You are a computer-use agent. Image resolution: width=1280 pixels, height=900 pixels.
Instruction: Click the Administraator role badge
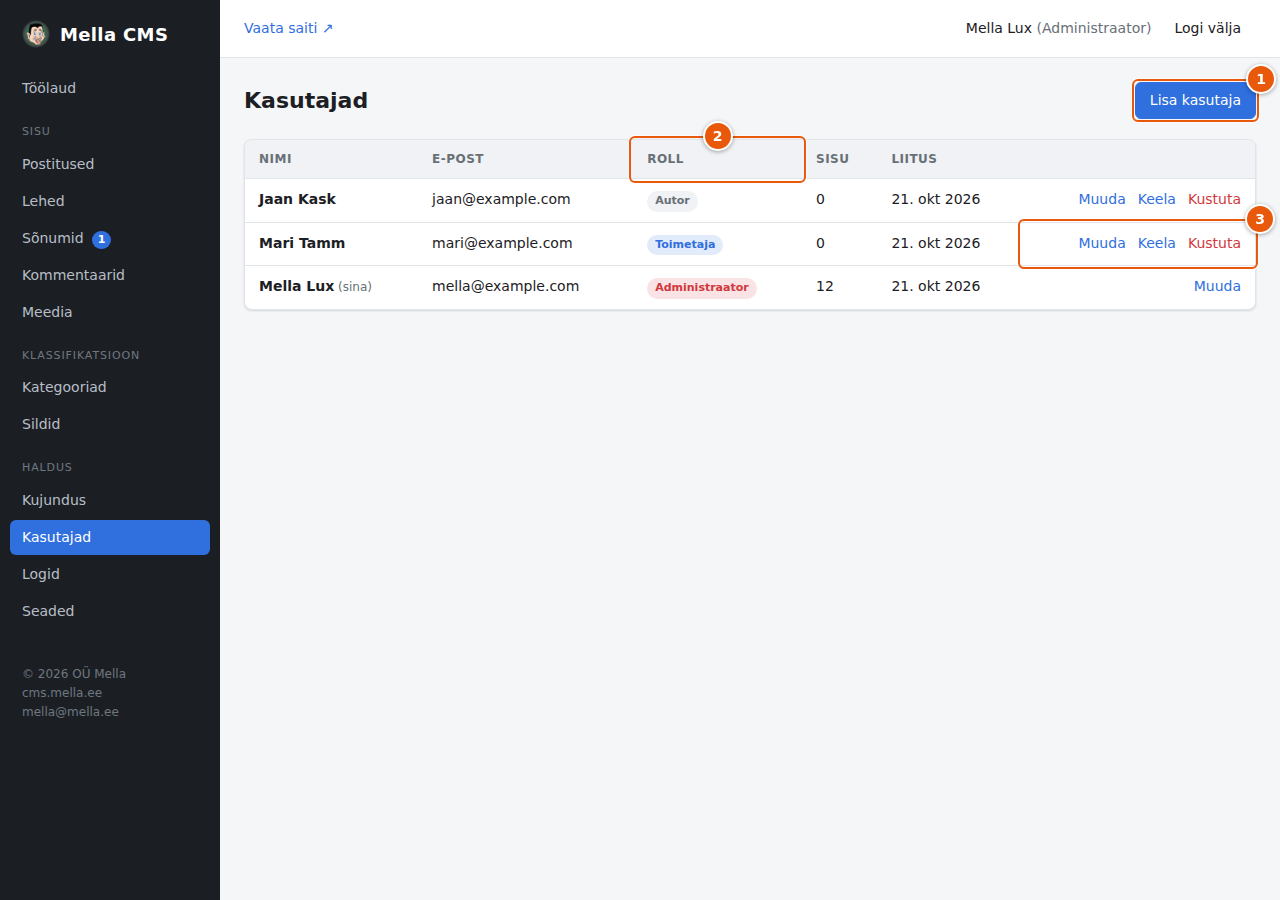click(x=702, y=287)
